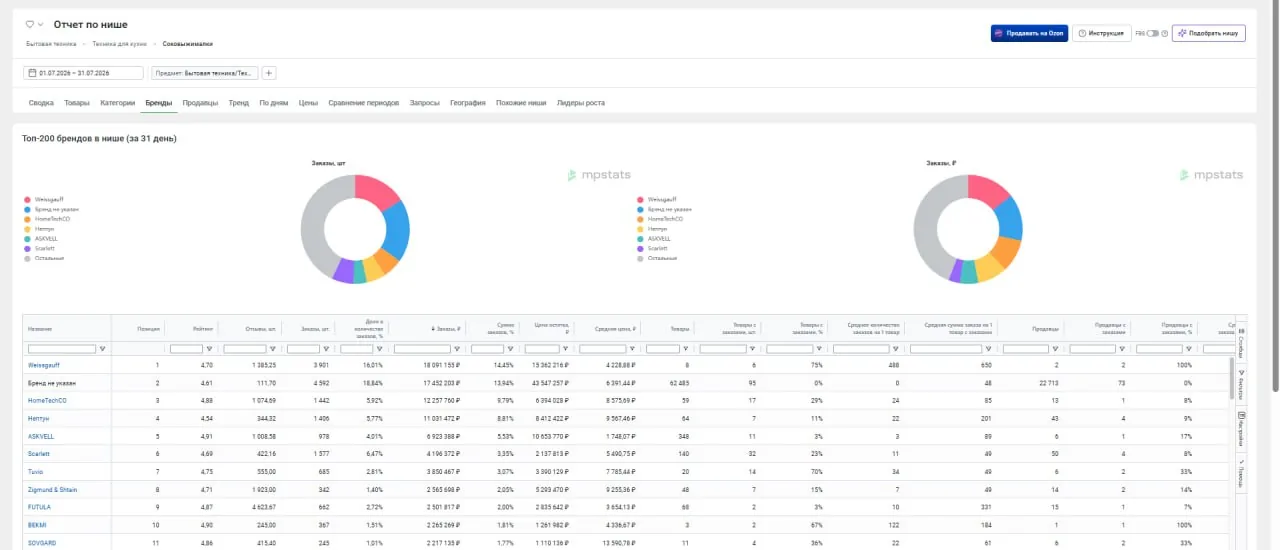
Task: Open the date range picker 01.07.2026 – 31.07.2026
Action: pos(84,73)
